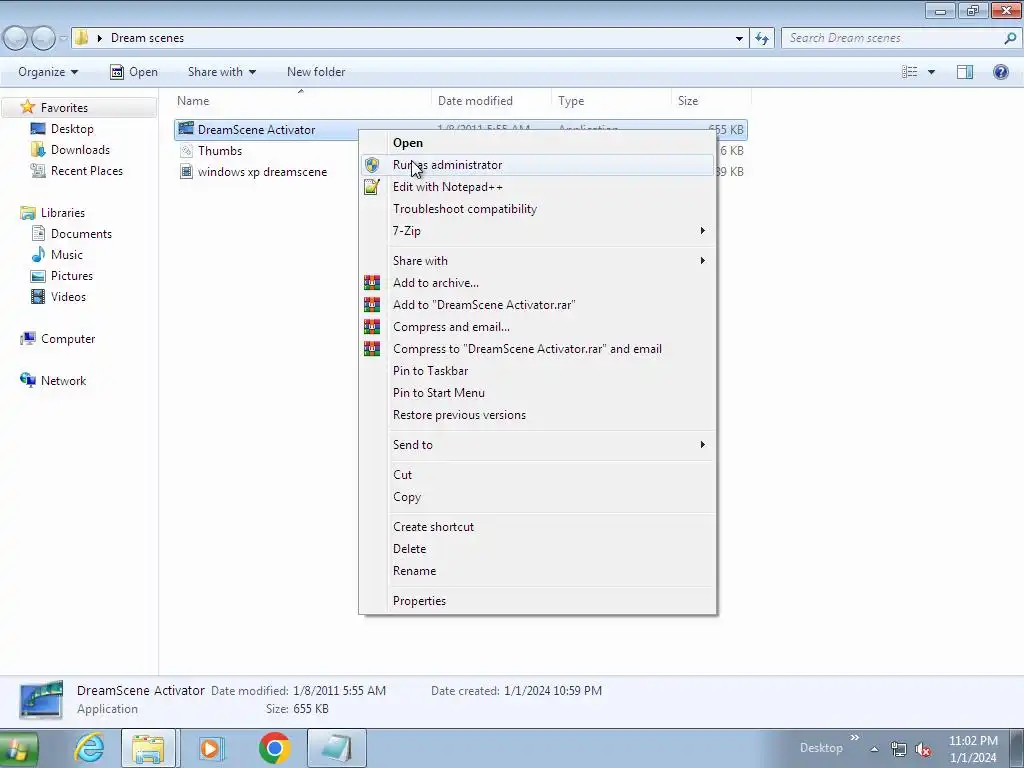Screen dimensions: 1024x768
Task: Click the windows xp dreamscene video icon
Action: 186,172
